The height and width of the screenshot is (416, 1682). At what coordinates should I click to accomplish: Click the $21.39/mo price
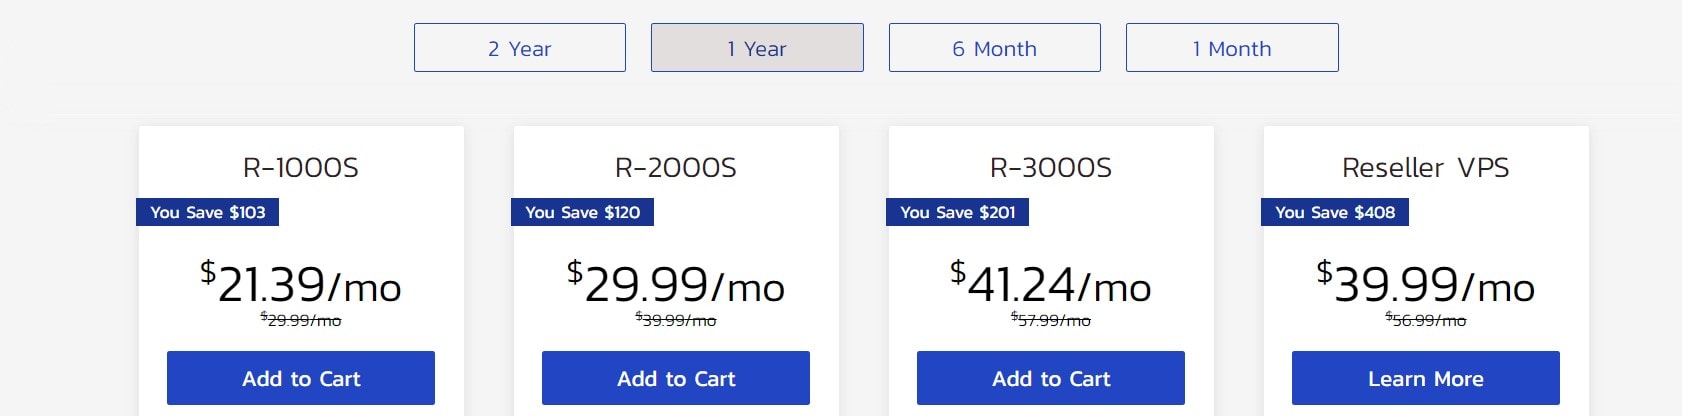[x=301, y=283]
